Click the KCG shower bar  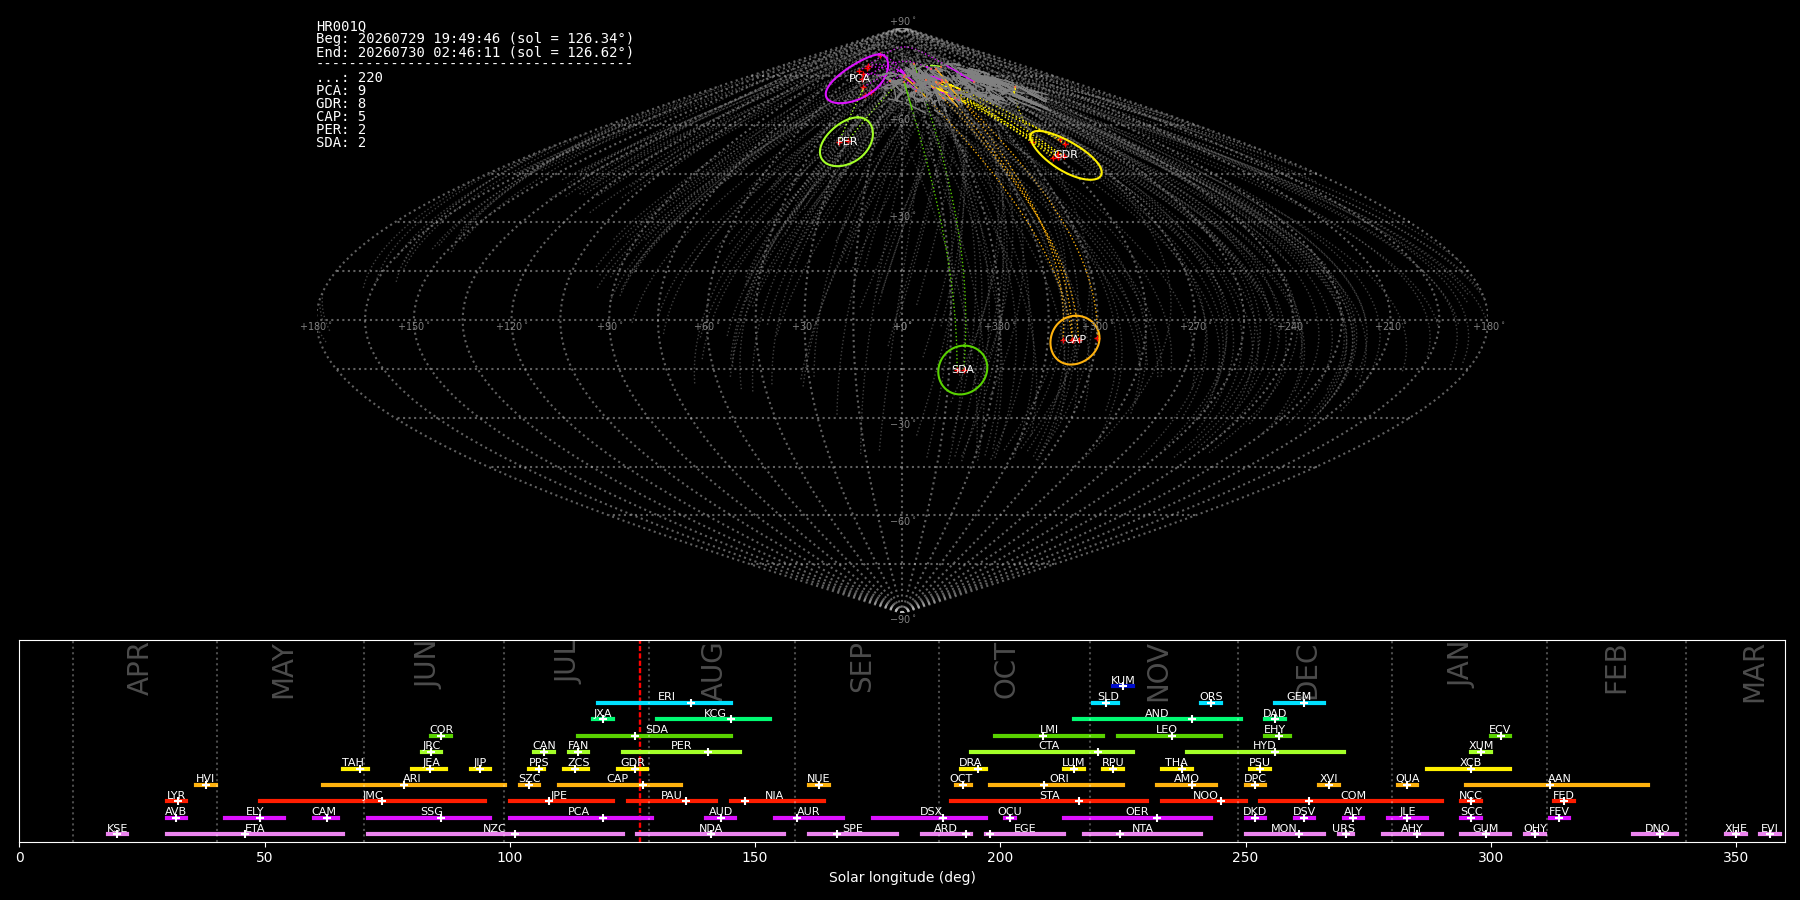[713, 719]
